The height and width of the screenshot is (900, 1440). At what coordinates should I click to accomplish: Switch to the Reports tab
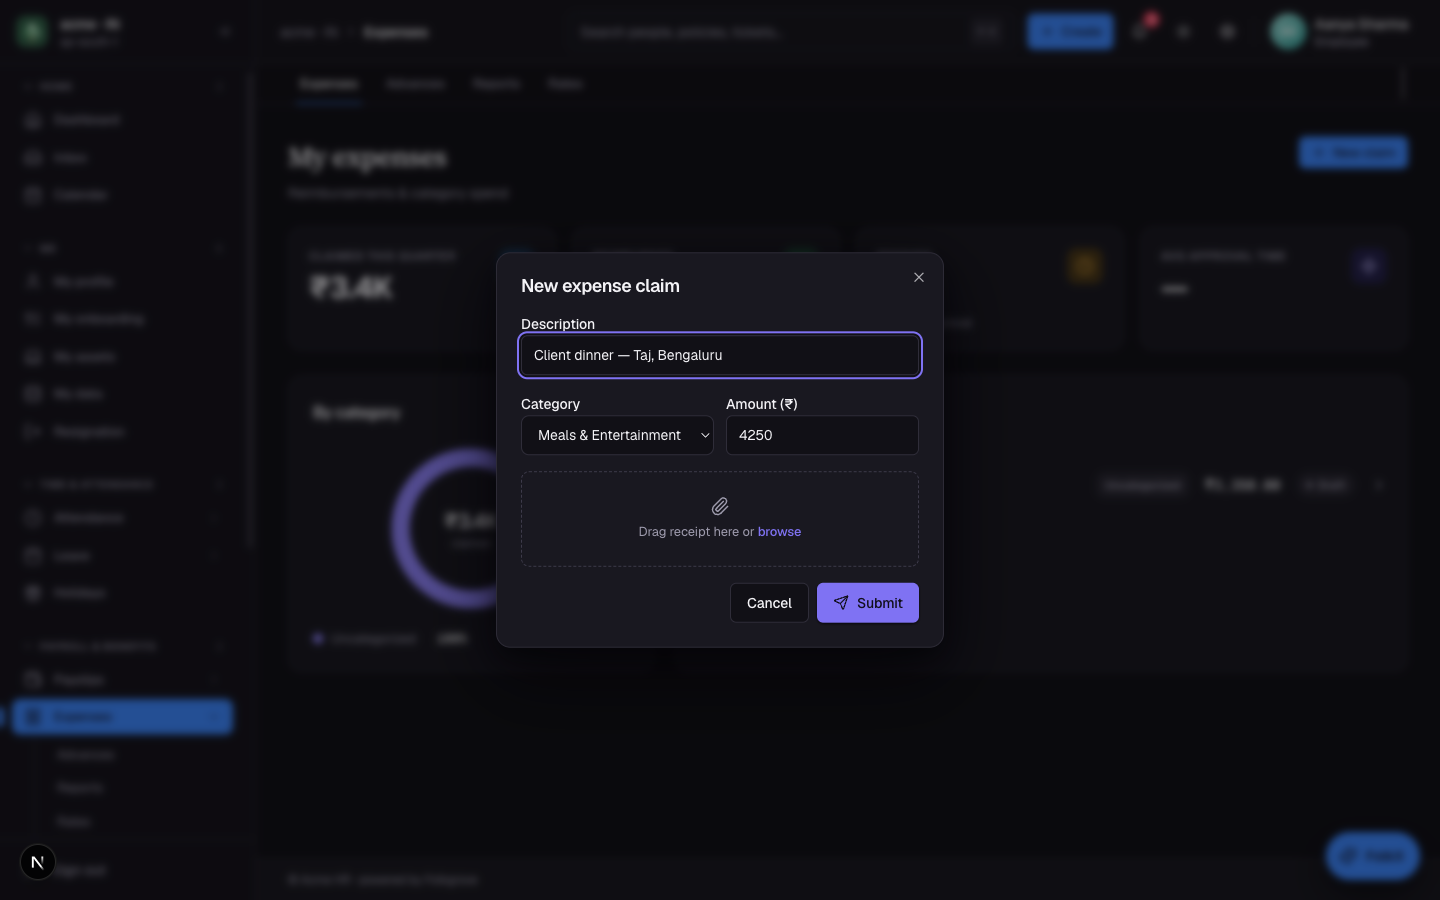tap(497, 84)
